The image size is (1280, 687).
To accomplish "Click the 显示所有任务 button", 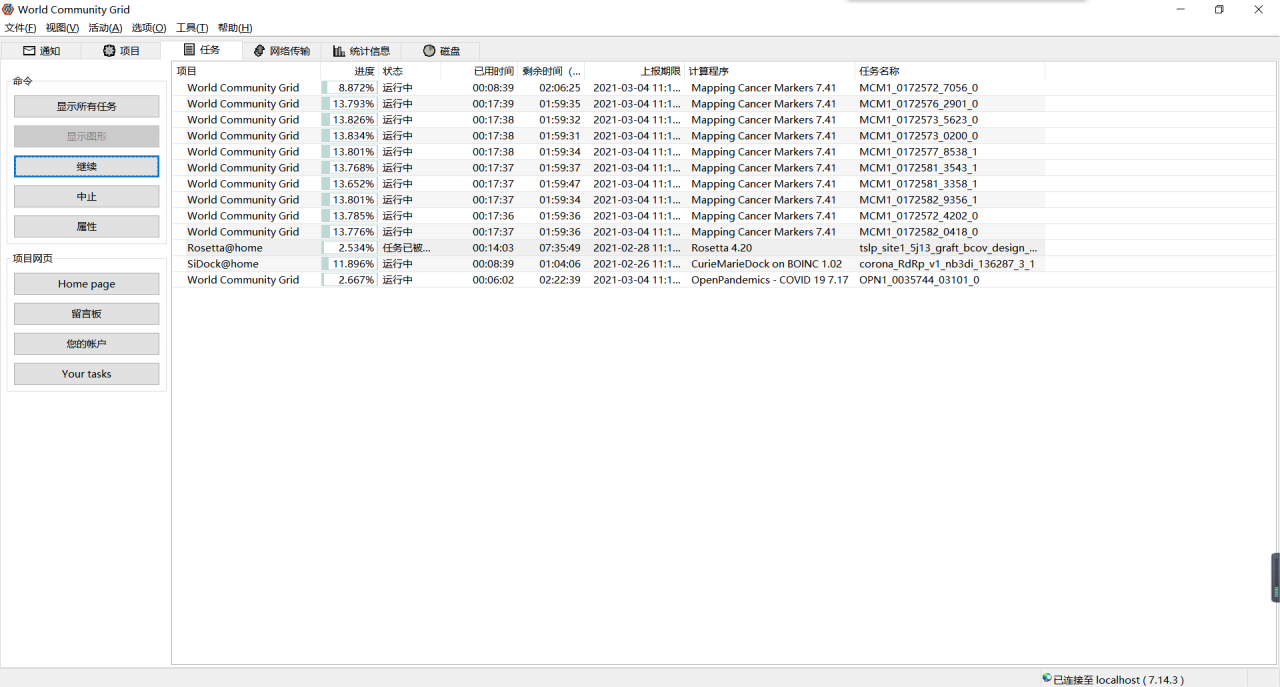I will coord(86,106).
